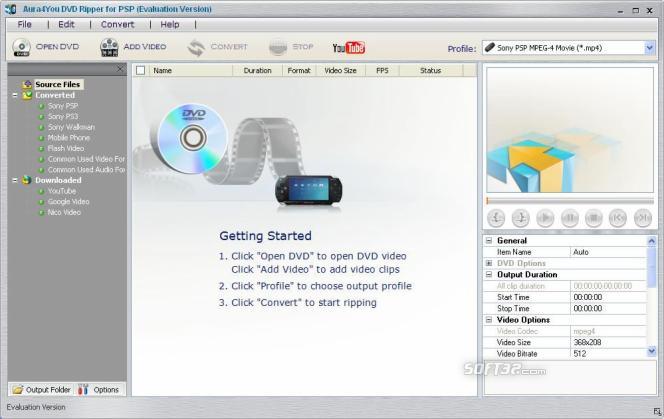
Task: Click the Video Bitrate value field
Action: (608, 354)
